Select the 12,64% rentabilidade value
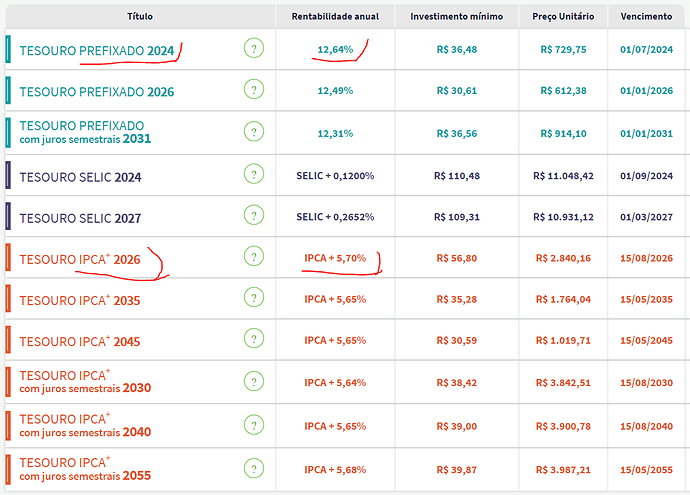690x495 pixels. [335, 49]
